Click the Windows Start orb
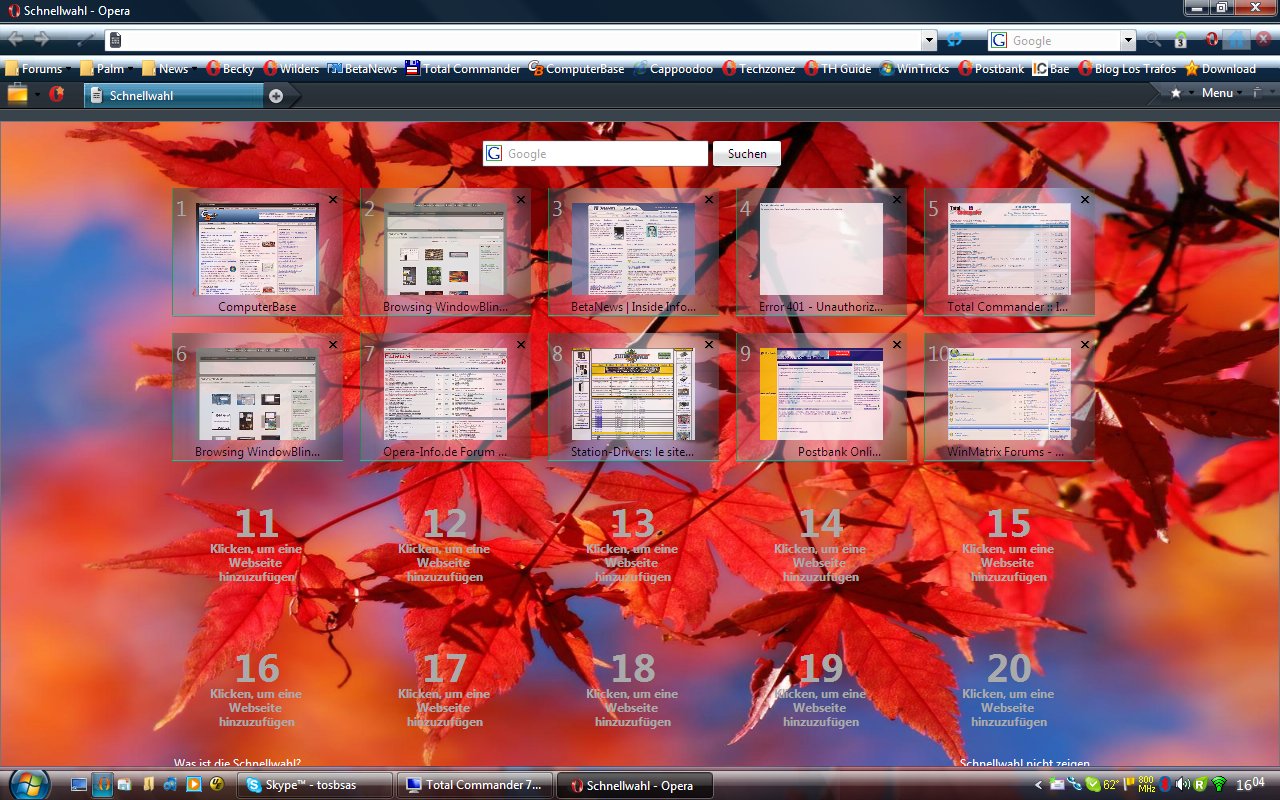This screenshot has height=800, width=1280. tap(29, 784)
